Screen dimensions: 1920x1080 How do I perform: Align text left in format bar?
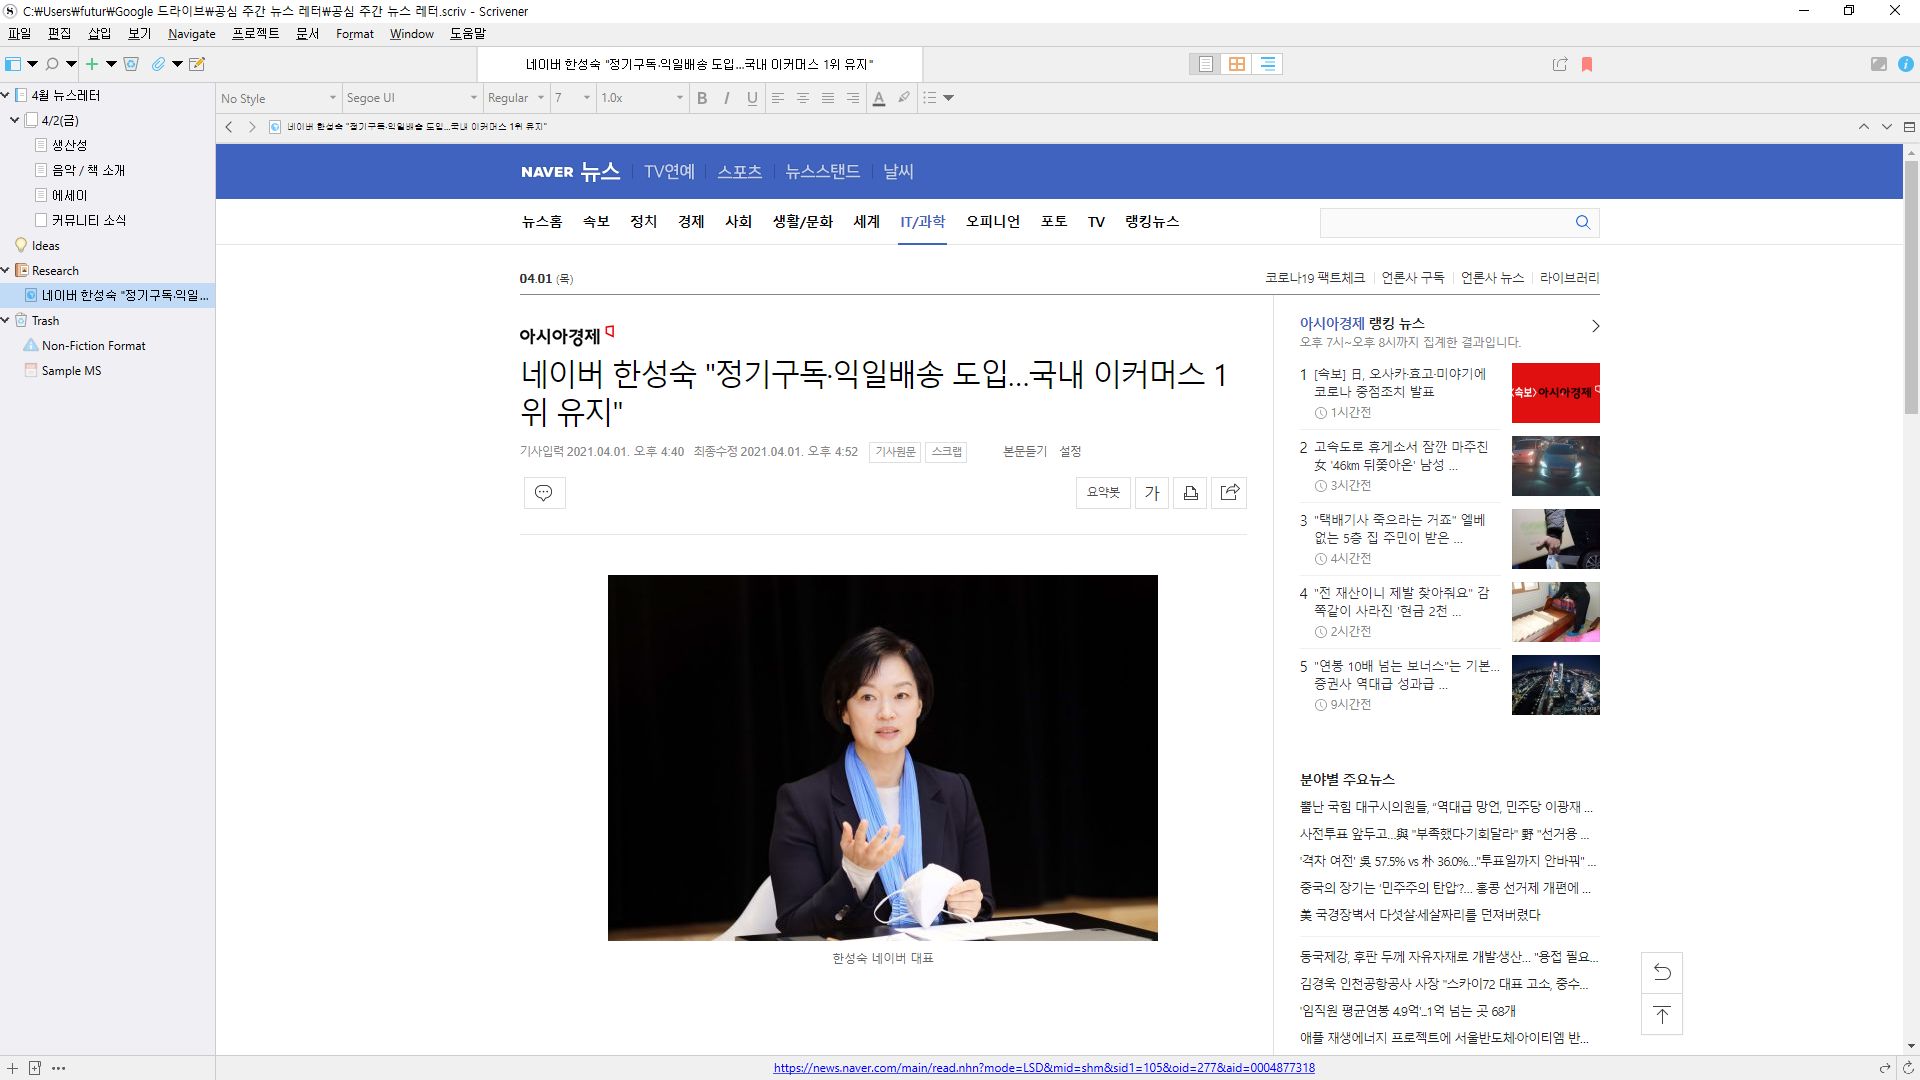778,98
